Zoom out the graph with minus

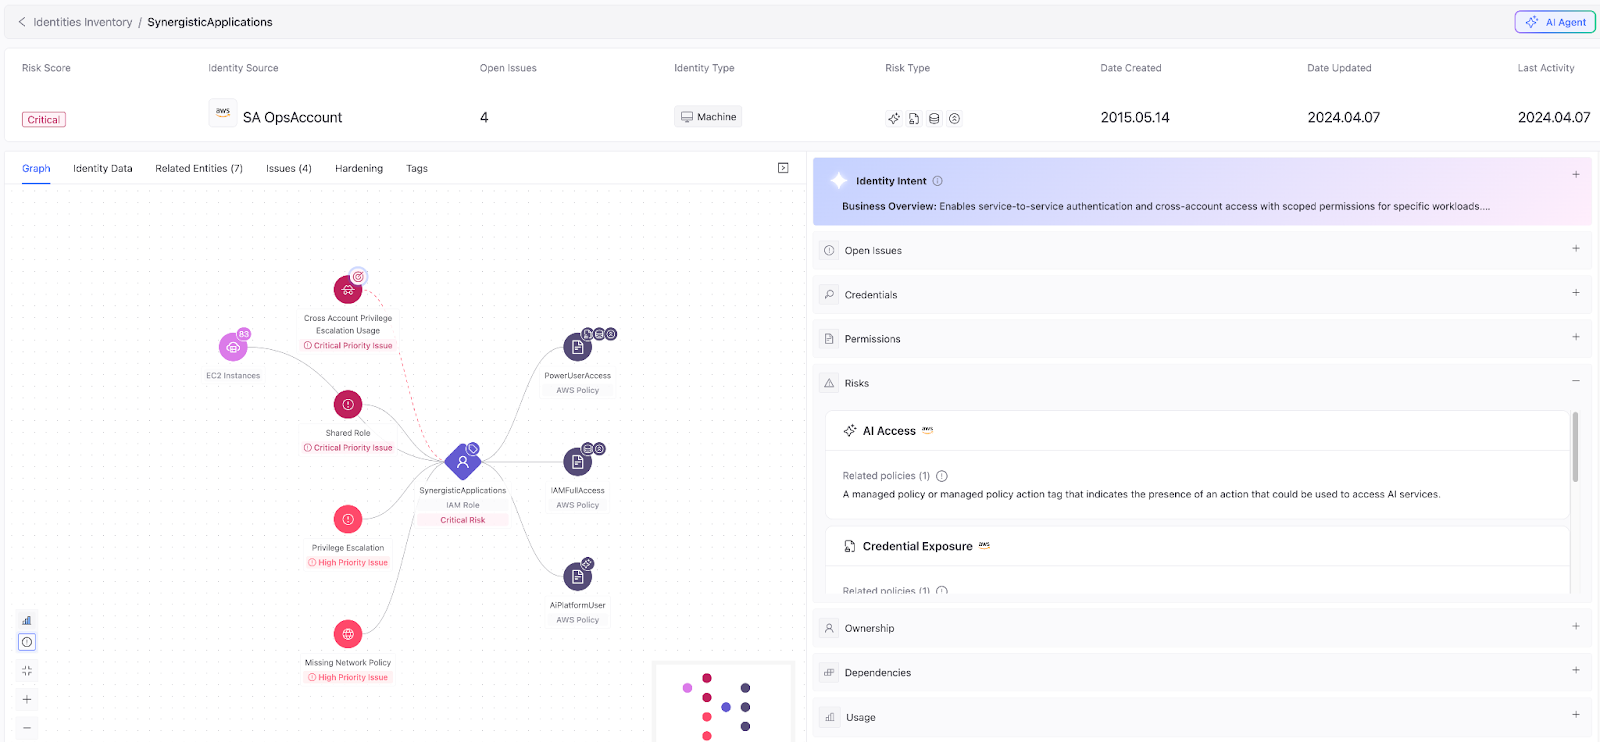27,728
